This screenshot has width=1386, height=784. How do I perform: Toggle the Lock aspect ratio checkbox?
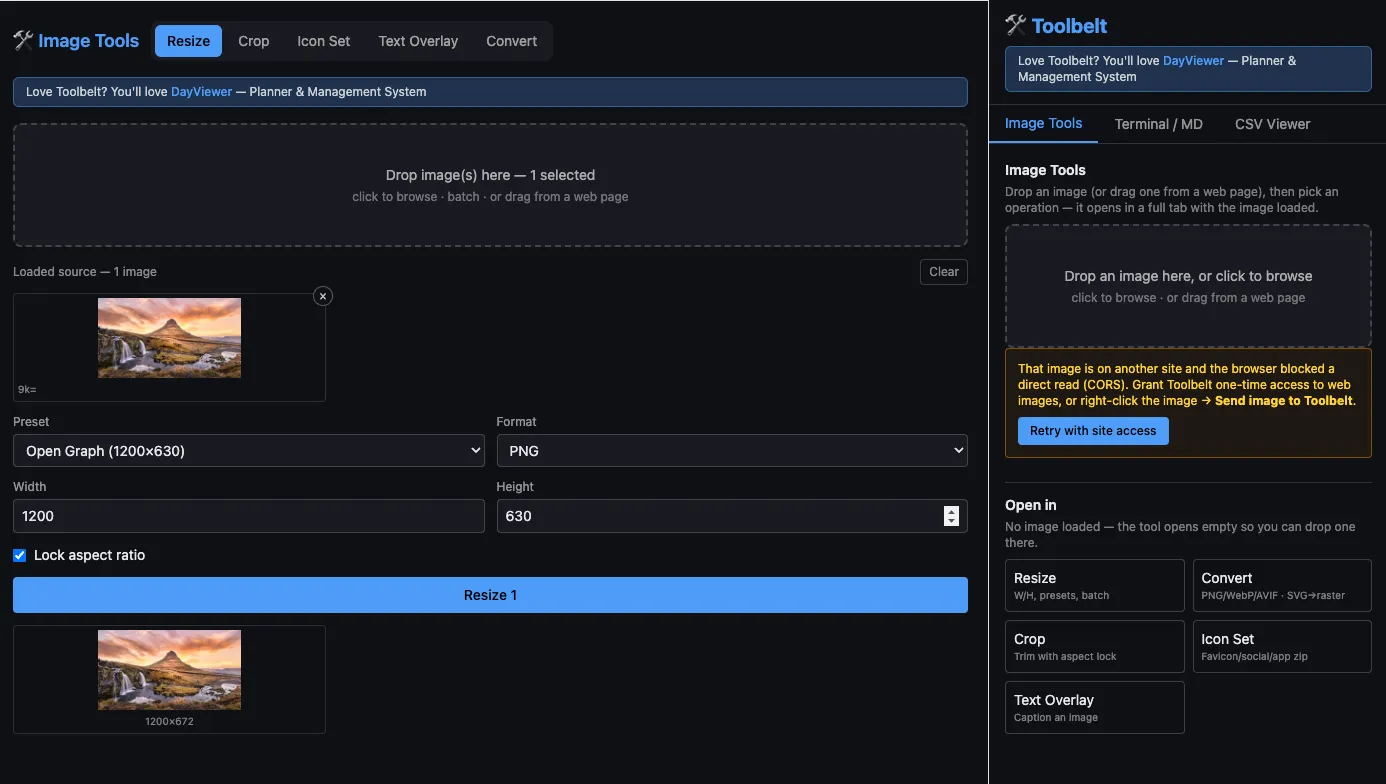tap(19, 555)
